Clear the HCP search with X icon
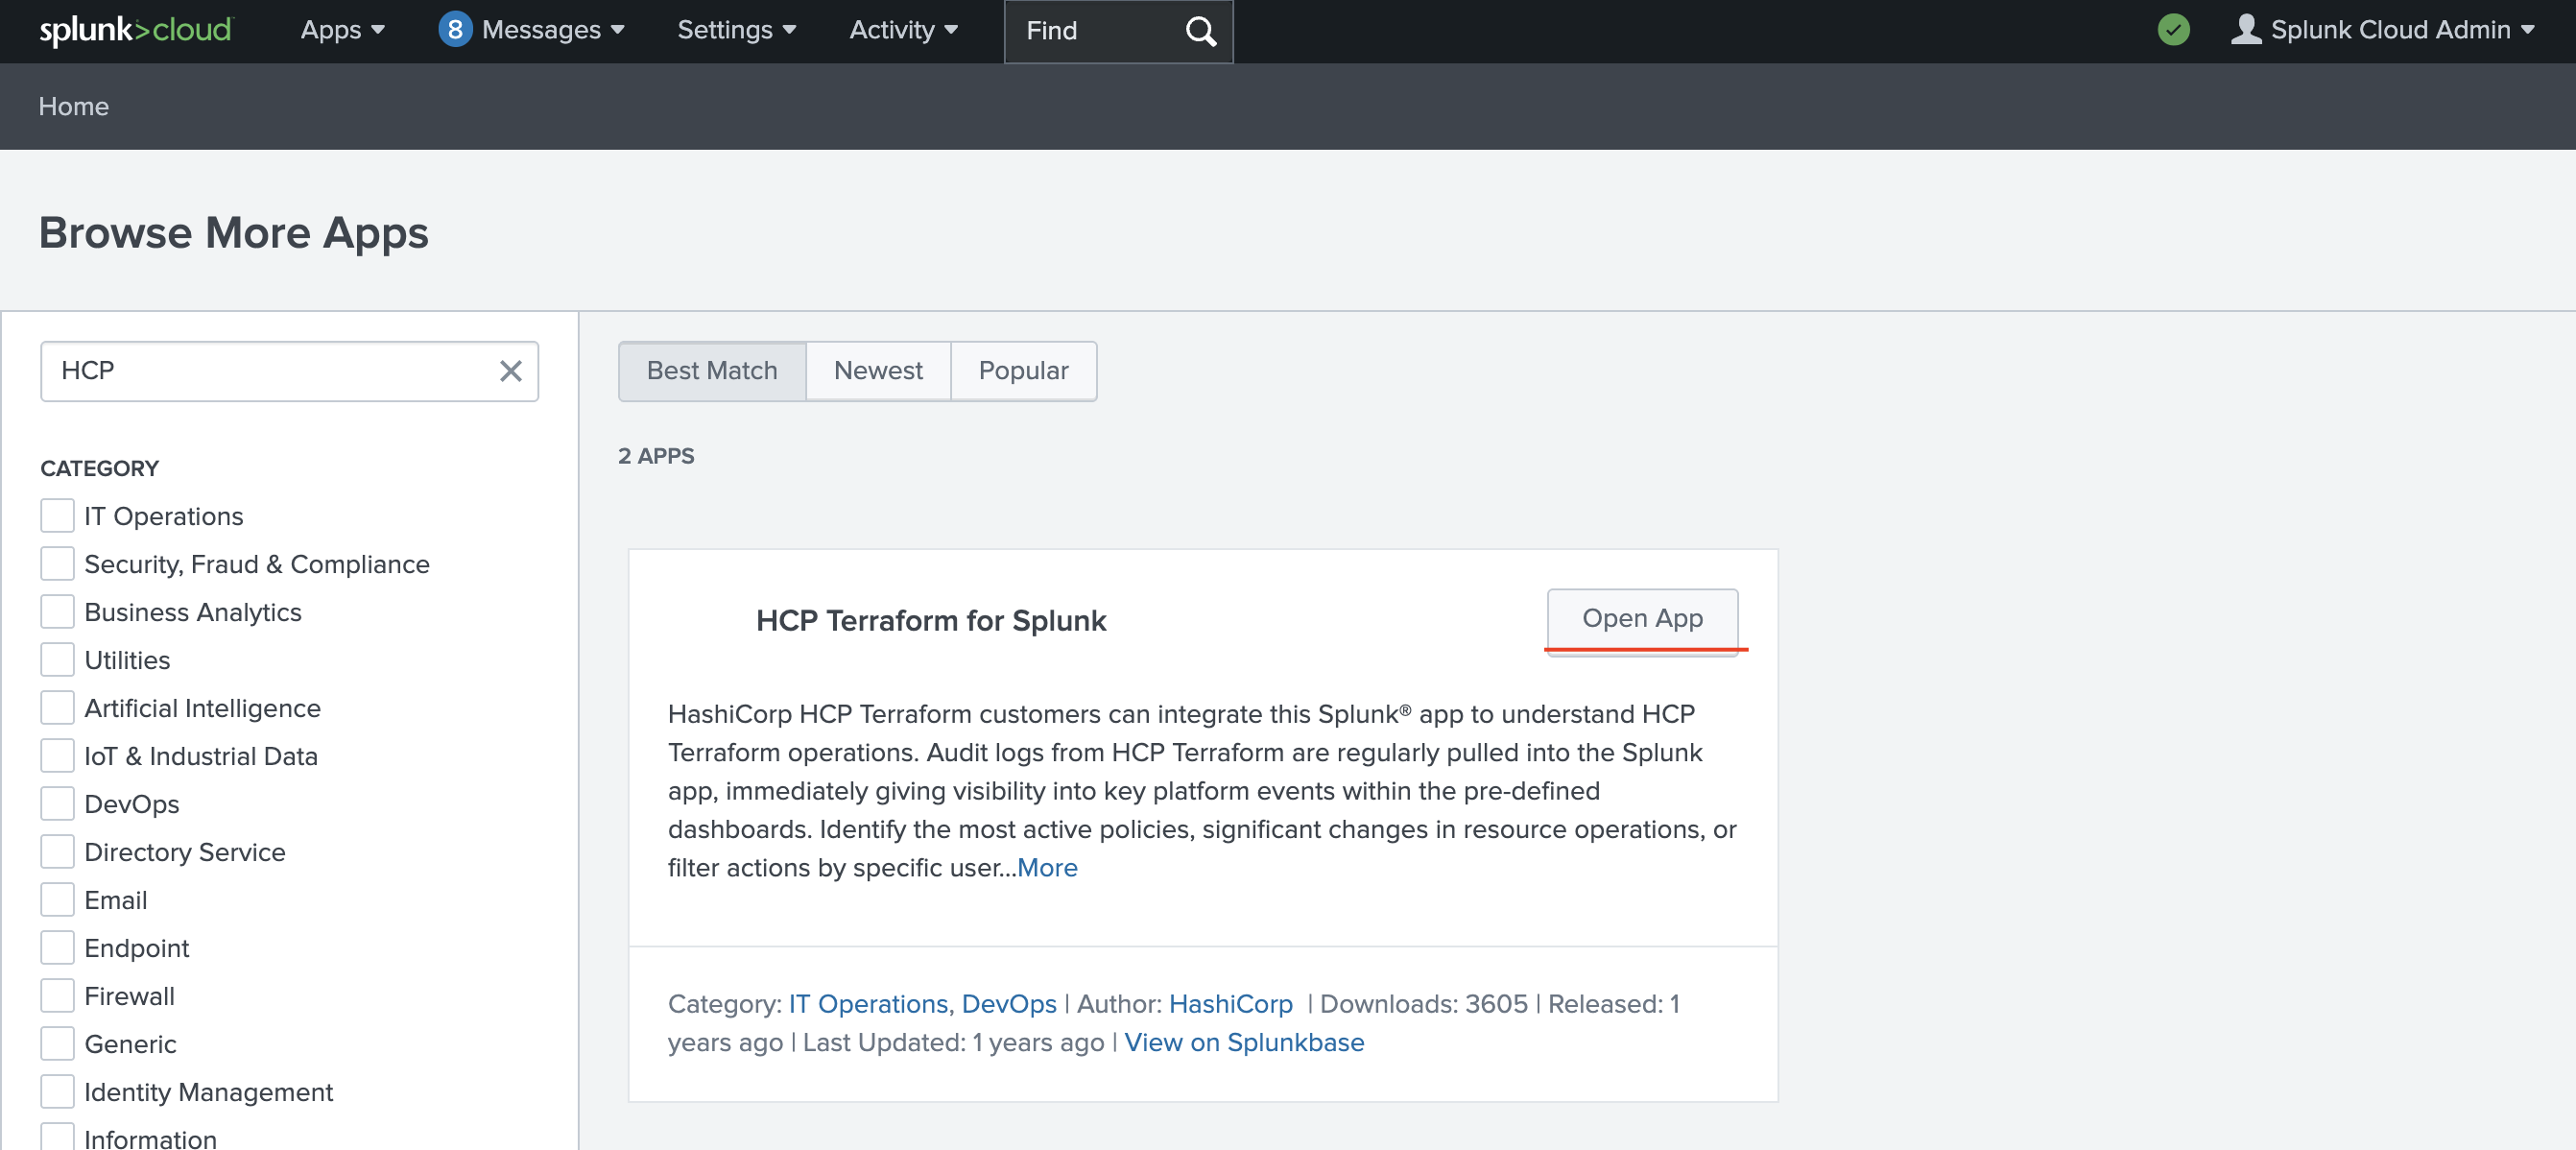 510,371
